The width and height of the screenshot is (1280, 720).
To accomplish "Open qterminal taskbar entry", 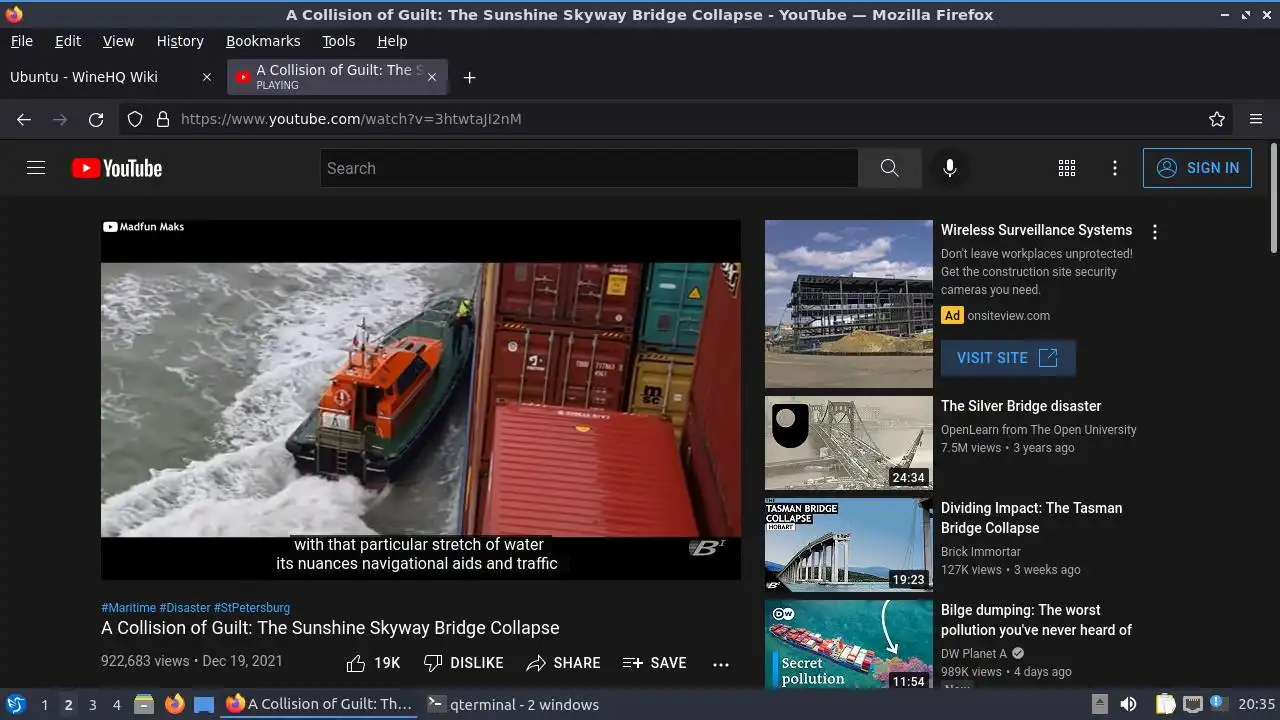I will (514, 704).
